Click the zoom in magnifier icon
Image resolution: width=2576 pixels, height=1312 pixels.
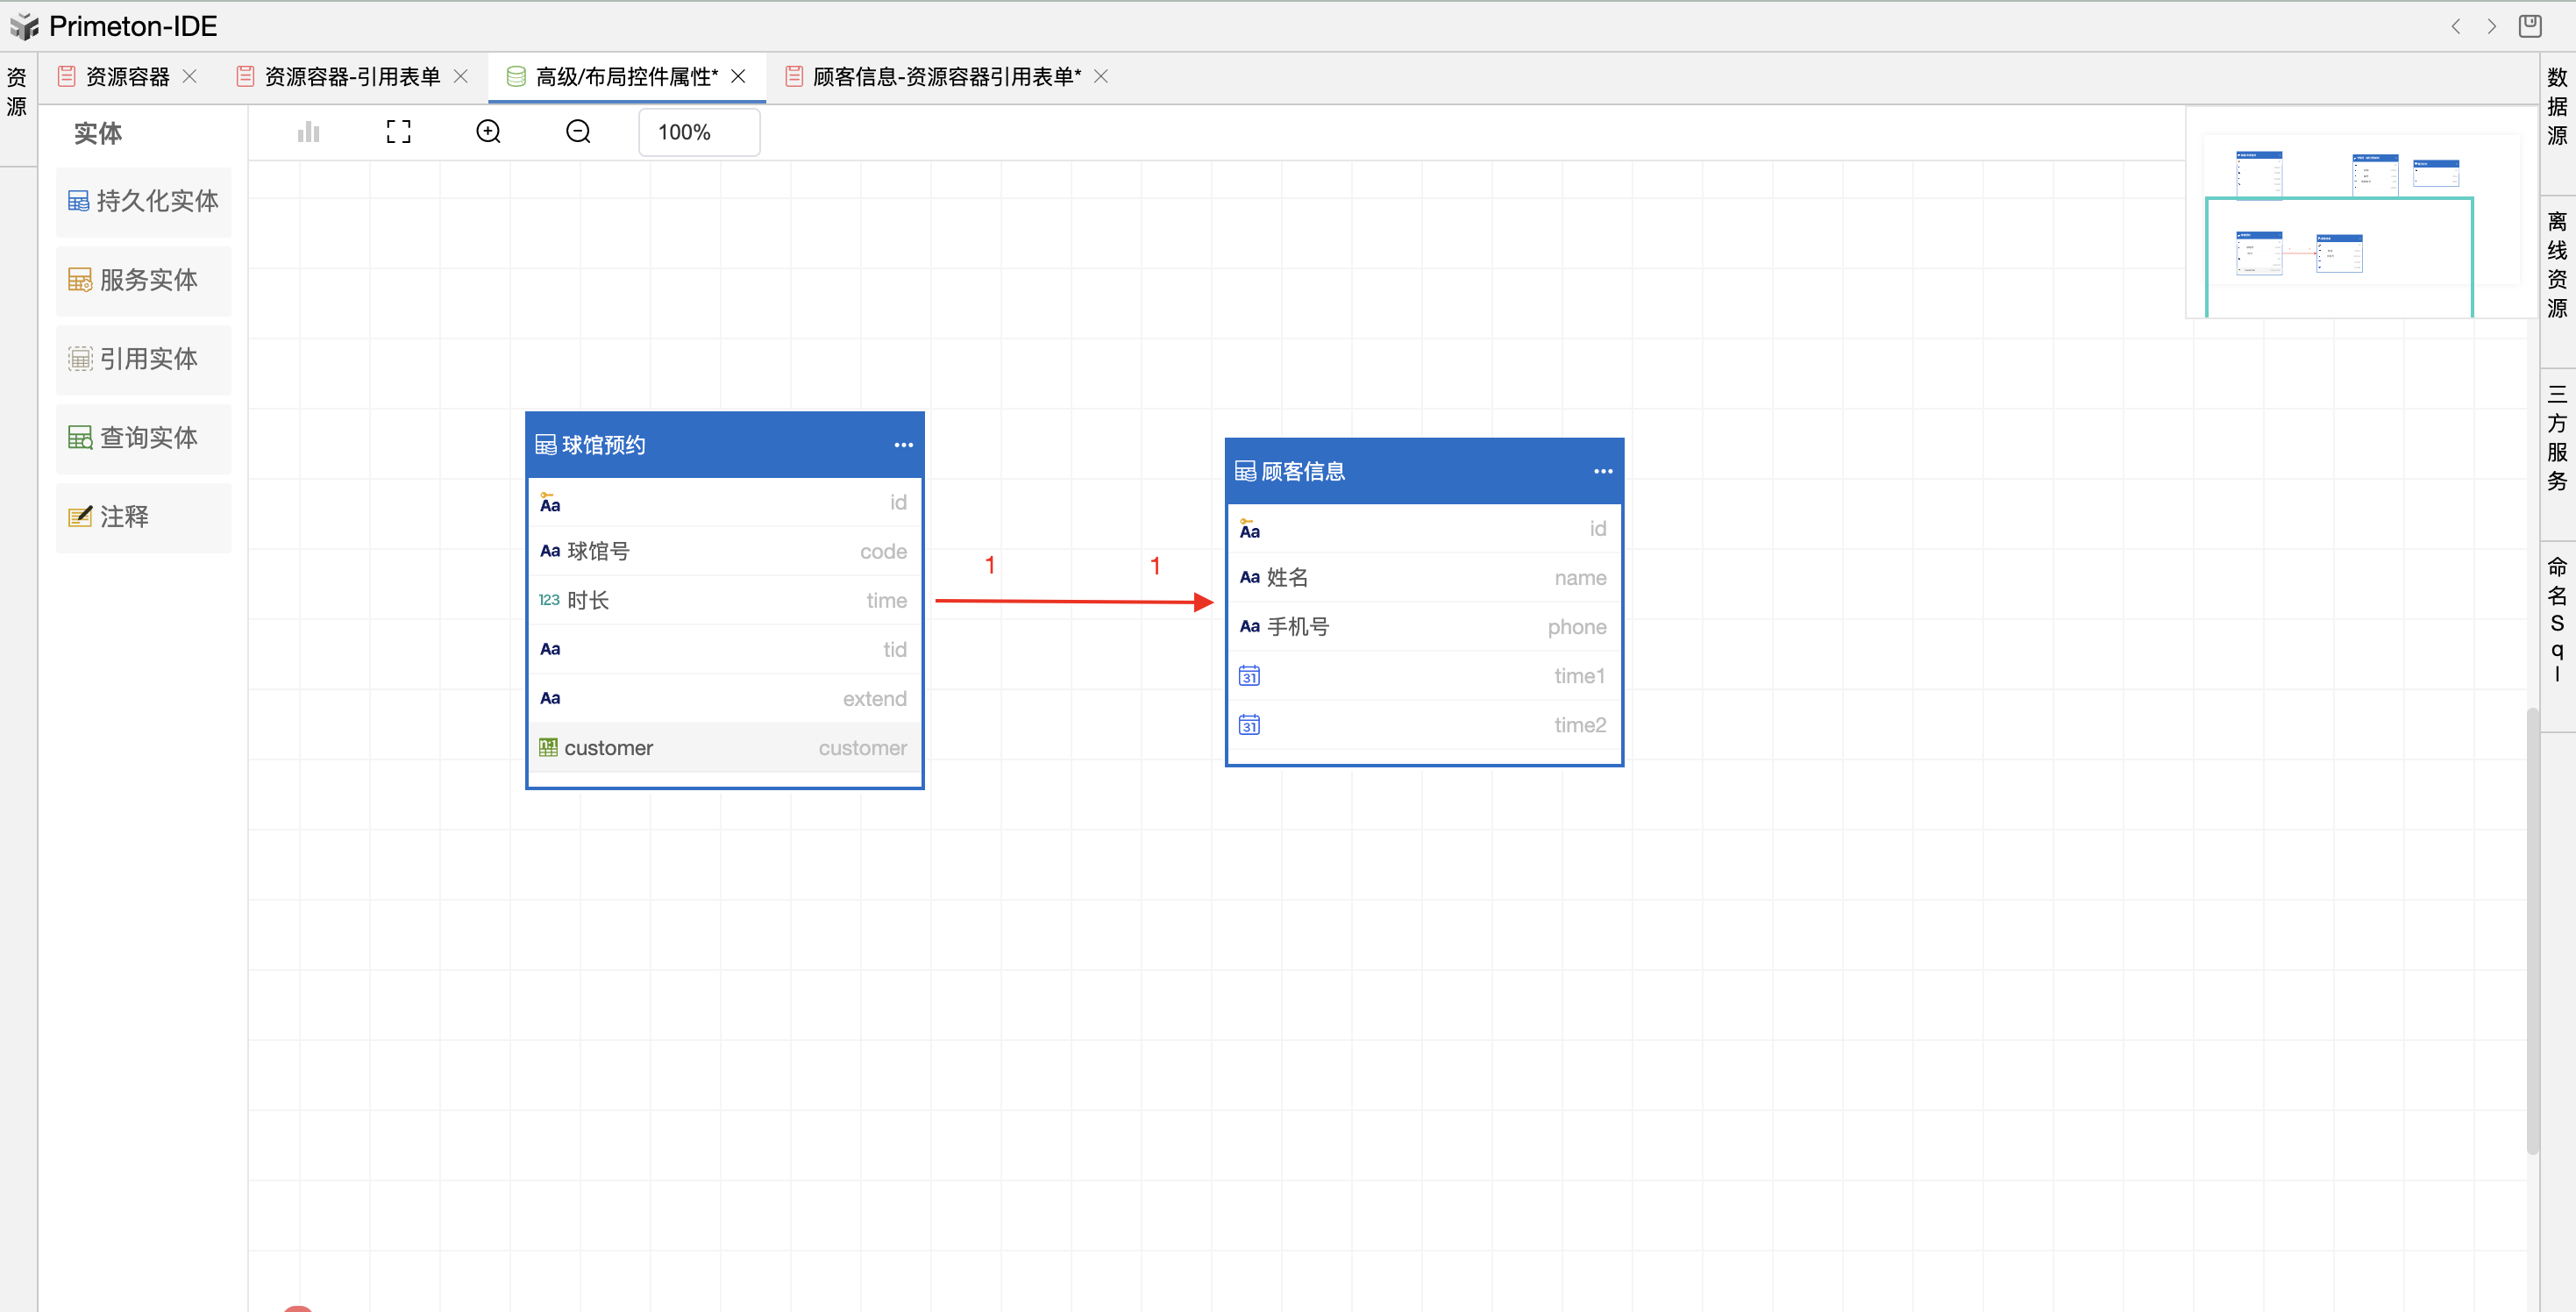click(488, 132)
